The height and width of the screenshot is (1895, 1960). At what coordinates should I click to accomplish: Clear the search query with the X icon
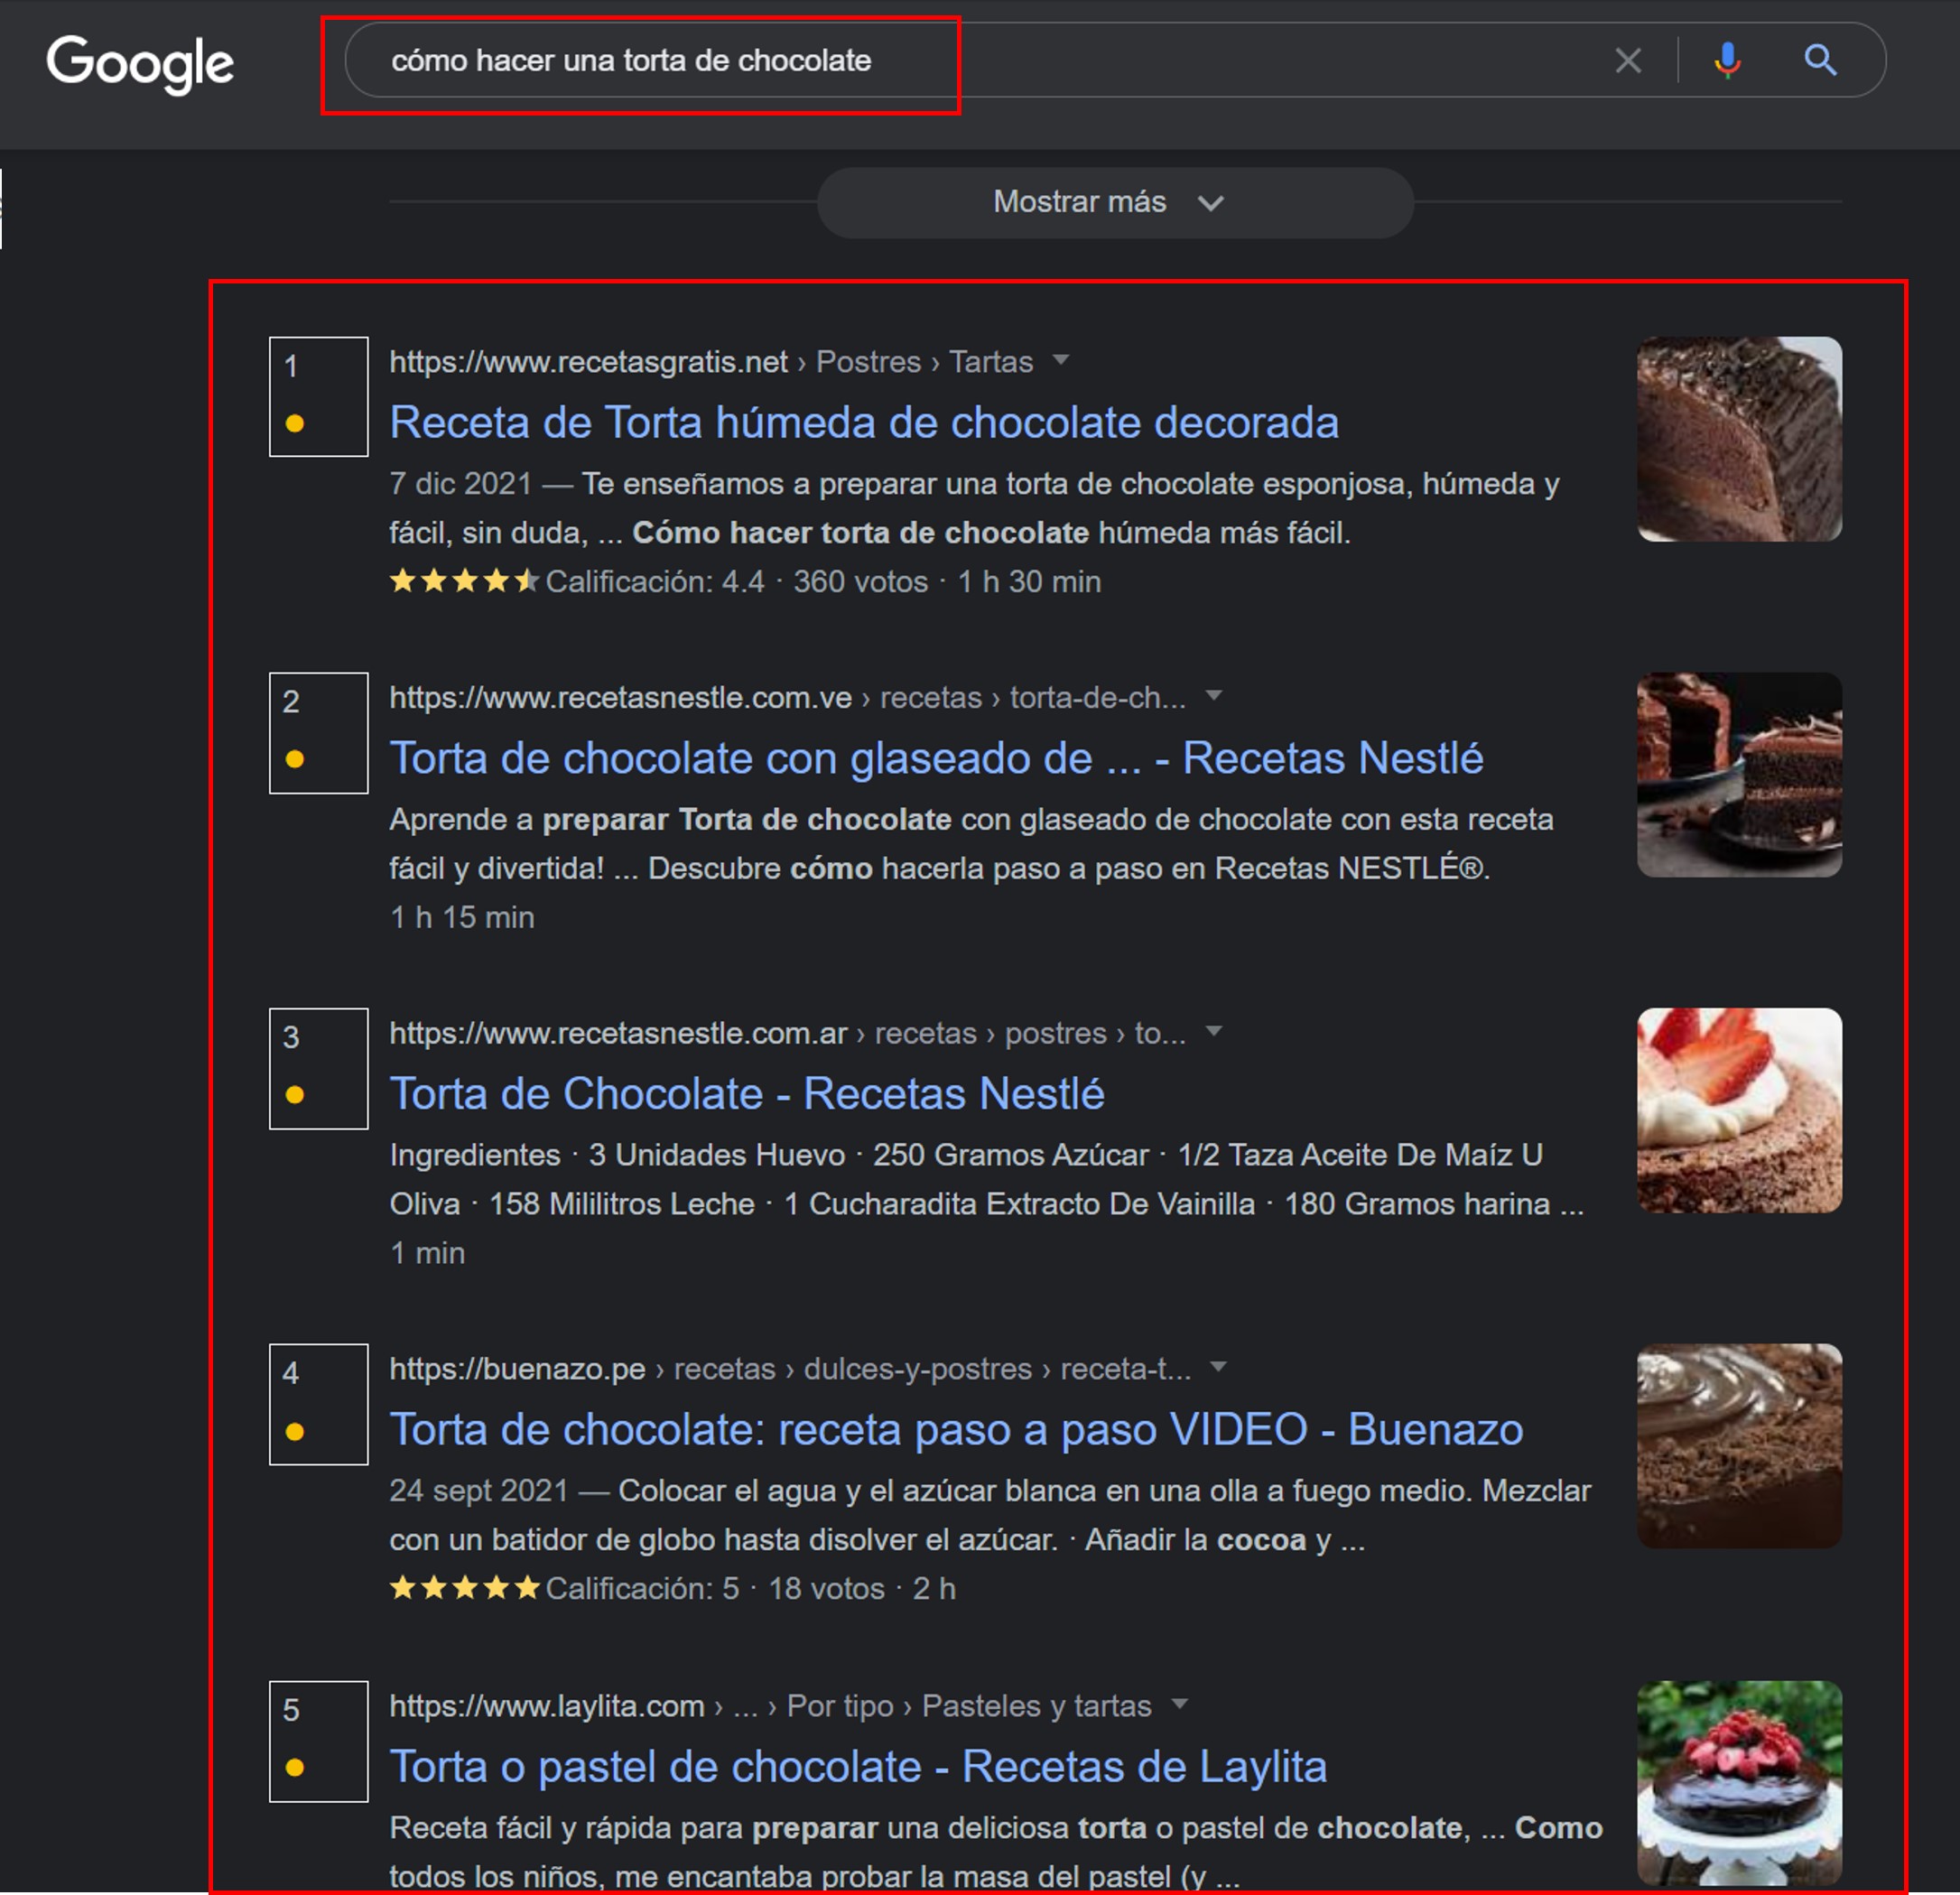click(x=1628, y=60)
